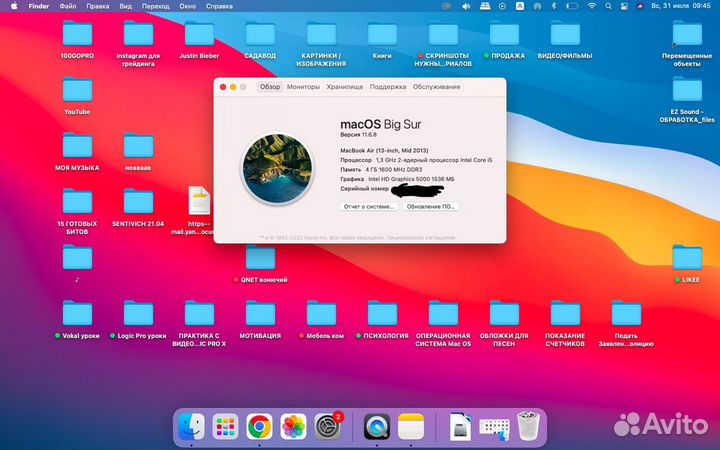Select the Logic Pro уроки folder
The image size is (720, 450).
tap(138, 314)
